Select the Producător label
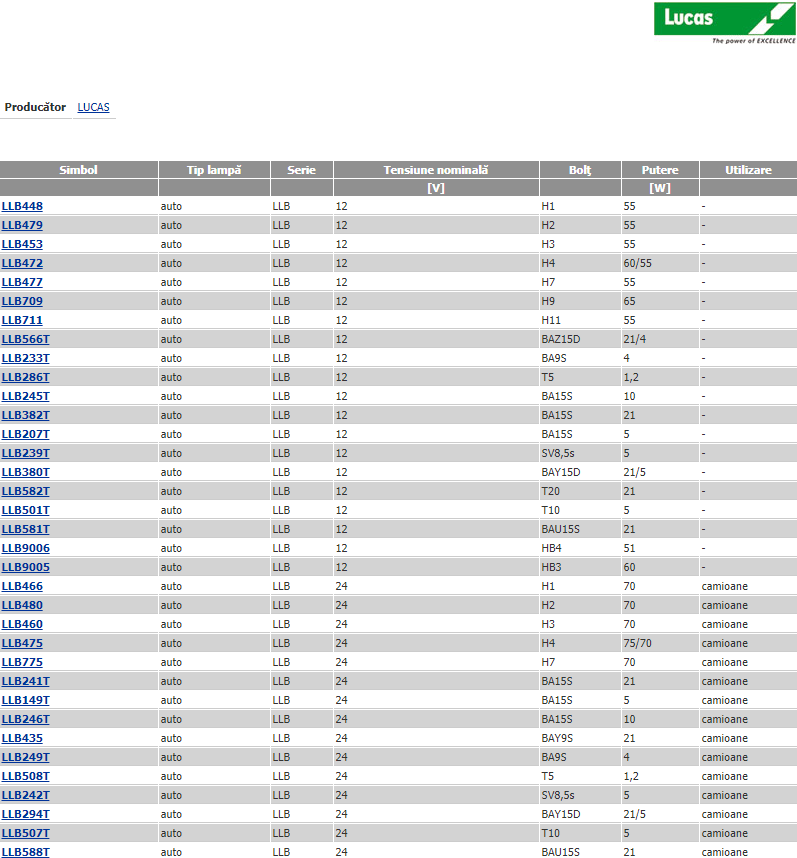This screenshot has width=797, height=858. click(35, 107)
